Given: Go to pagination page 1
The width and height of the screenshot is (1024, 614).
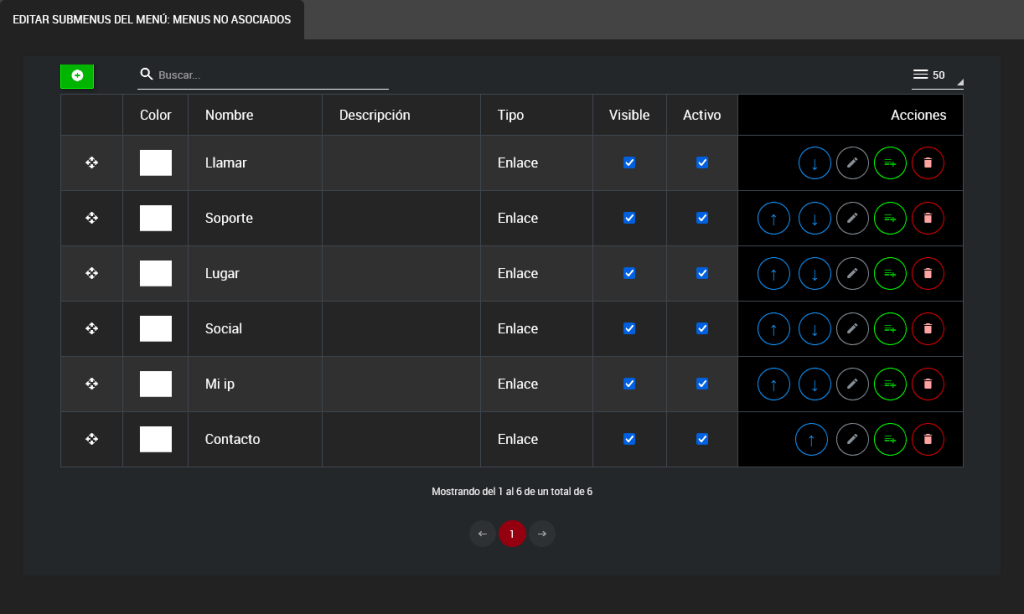Looking at the screenshot, I should pos(512,534).
